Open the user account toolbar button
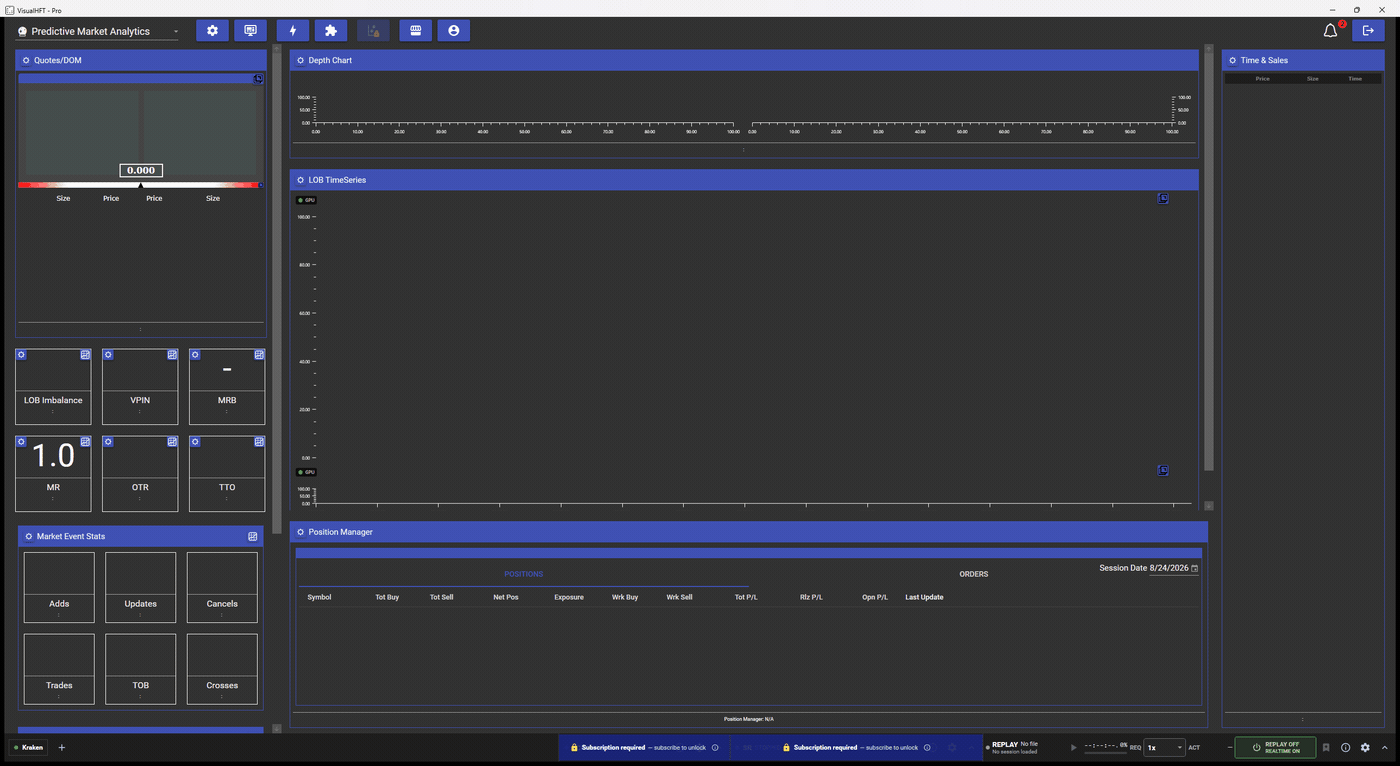 pos(453,31)
